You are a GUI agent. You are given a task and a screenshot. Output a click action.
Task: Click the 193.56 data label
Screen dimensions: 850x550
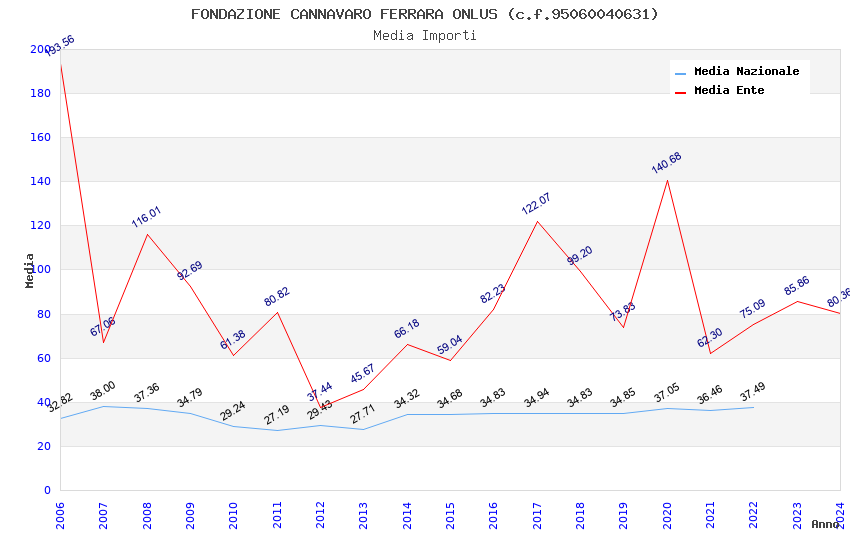click(60, 46)
